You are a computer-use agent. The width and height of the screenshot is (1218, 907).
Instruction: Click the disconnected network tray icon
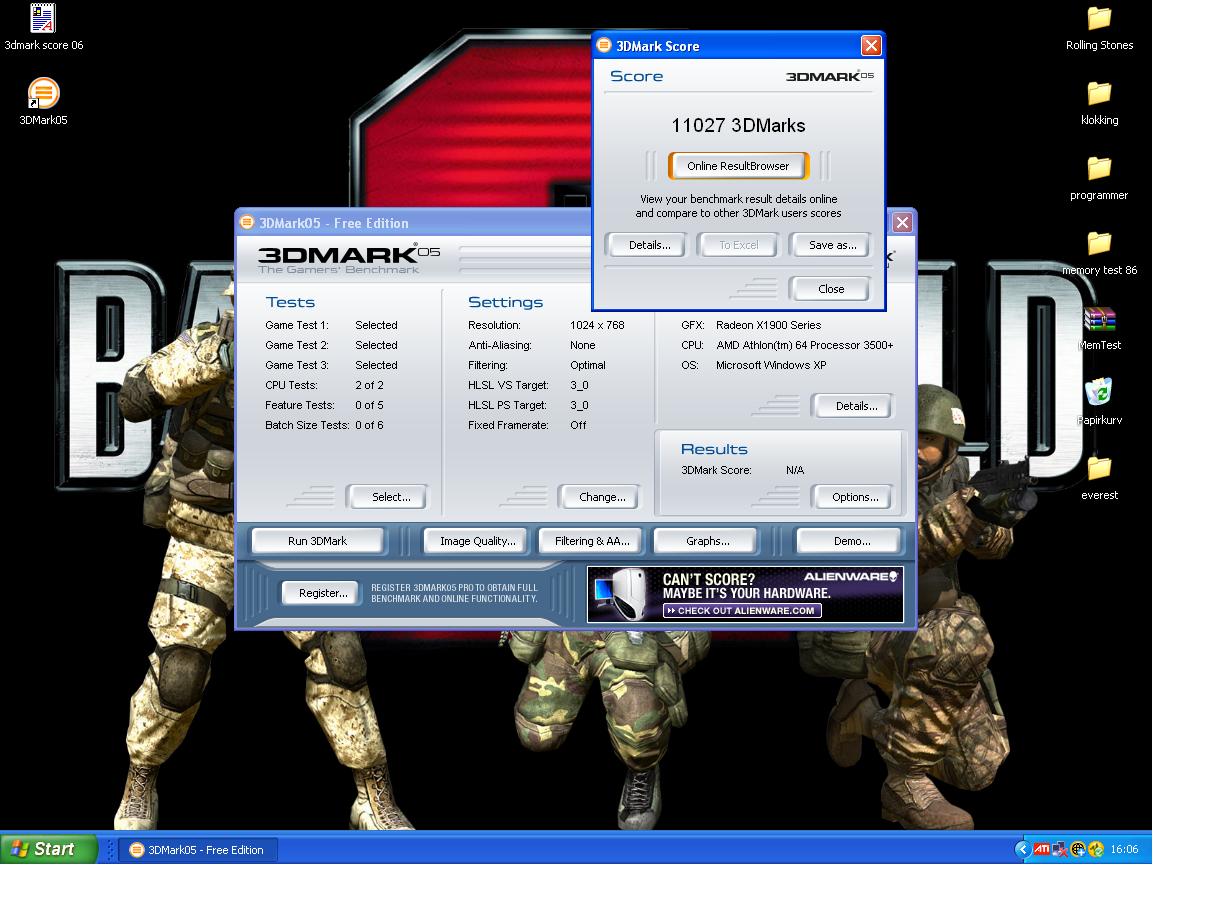click(1059, 849)
